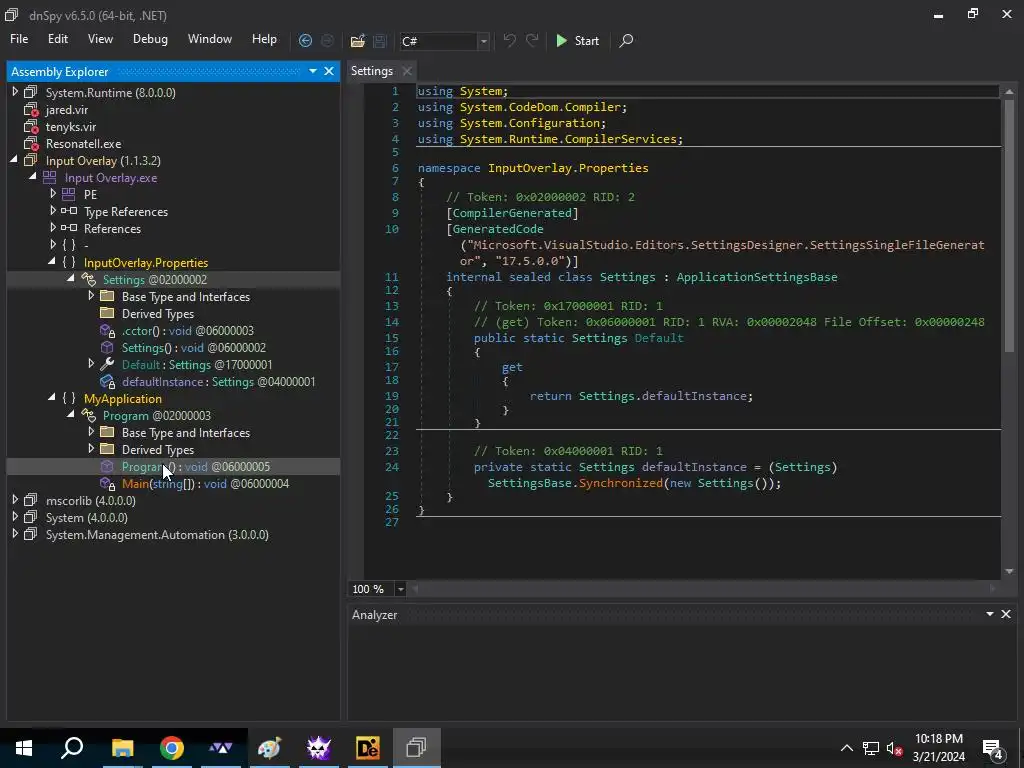Click the Program @02000003 class icon
1024x768 pixels.
tap(89, 415)
